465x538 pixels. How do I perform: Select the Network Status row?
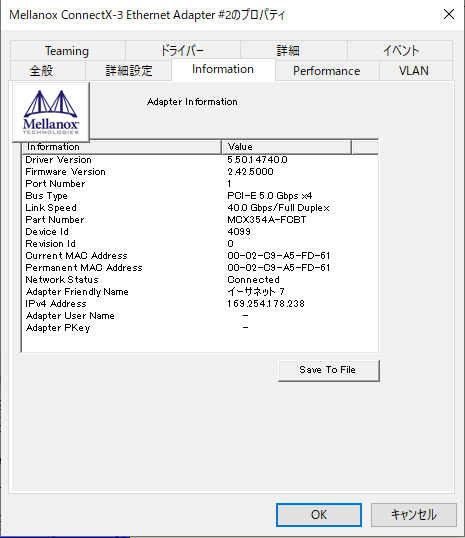200,280
